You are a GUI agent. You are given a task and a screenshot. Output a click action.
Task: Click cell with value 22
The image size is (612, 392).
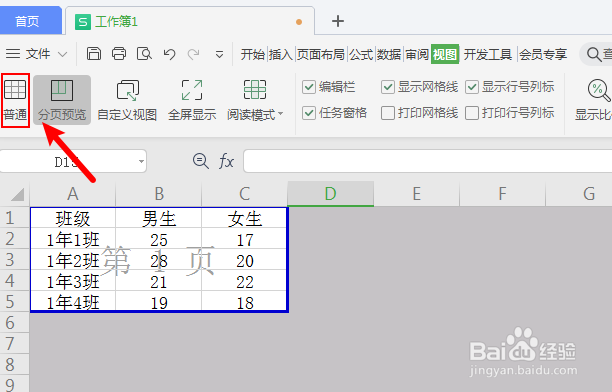[x=244, y=281]
